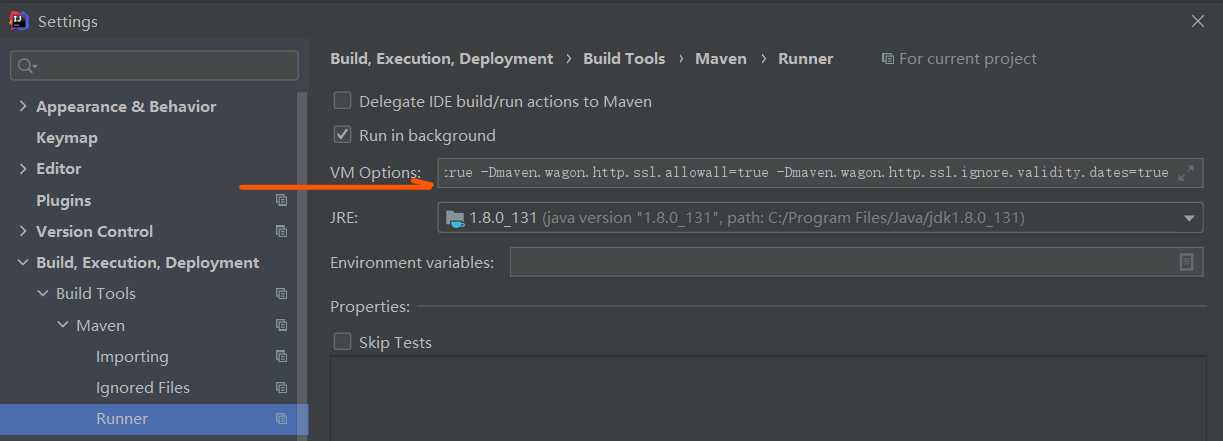Viewport: 1223px width, 441px height.
Task: Click Build, Execution, Deployment breadcrumb
Action: click(x=441, y=59)
